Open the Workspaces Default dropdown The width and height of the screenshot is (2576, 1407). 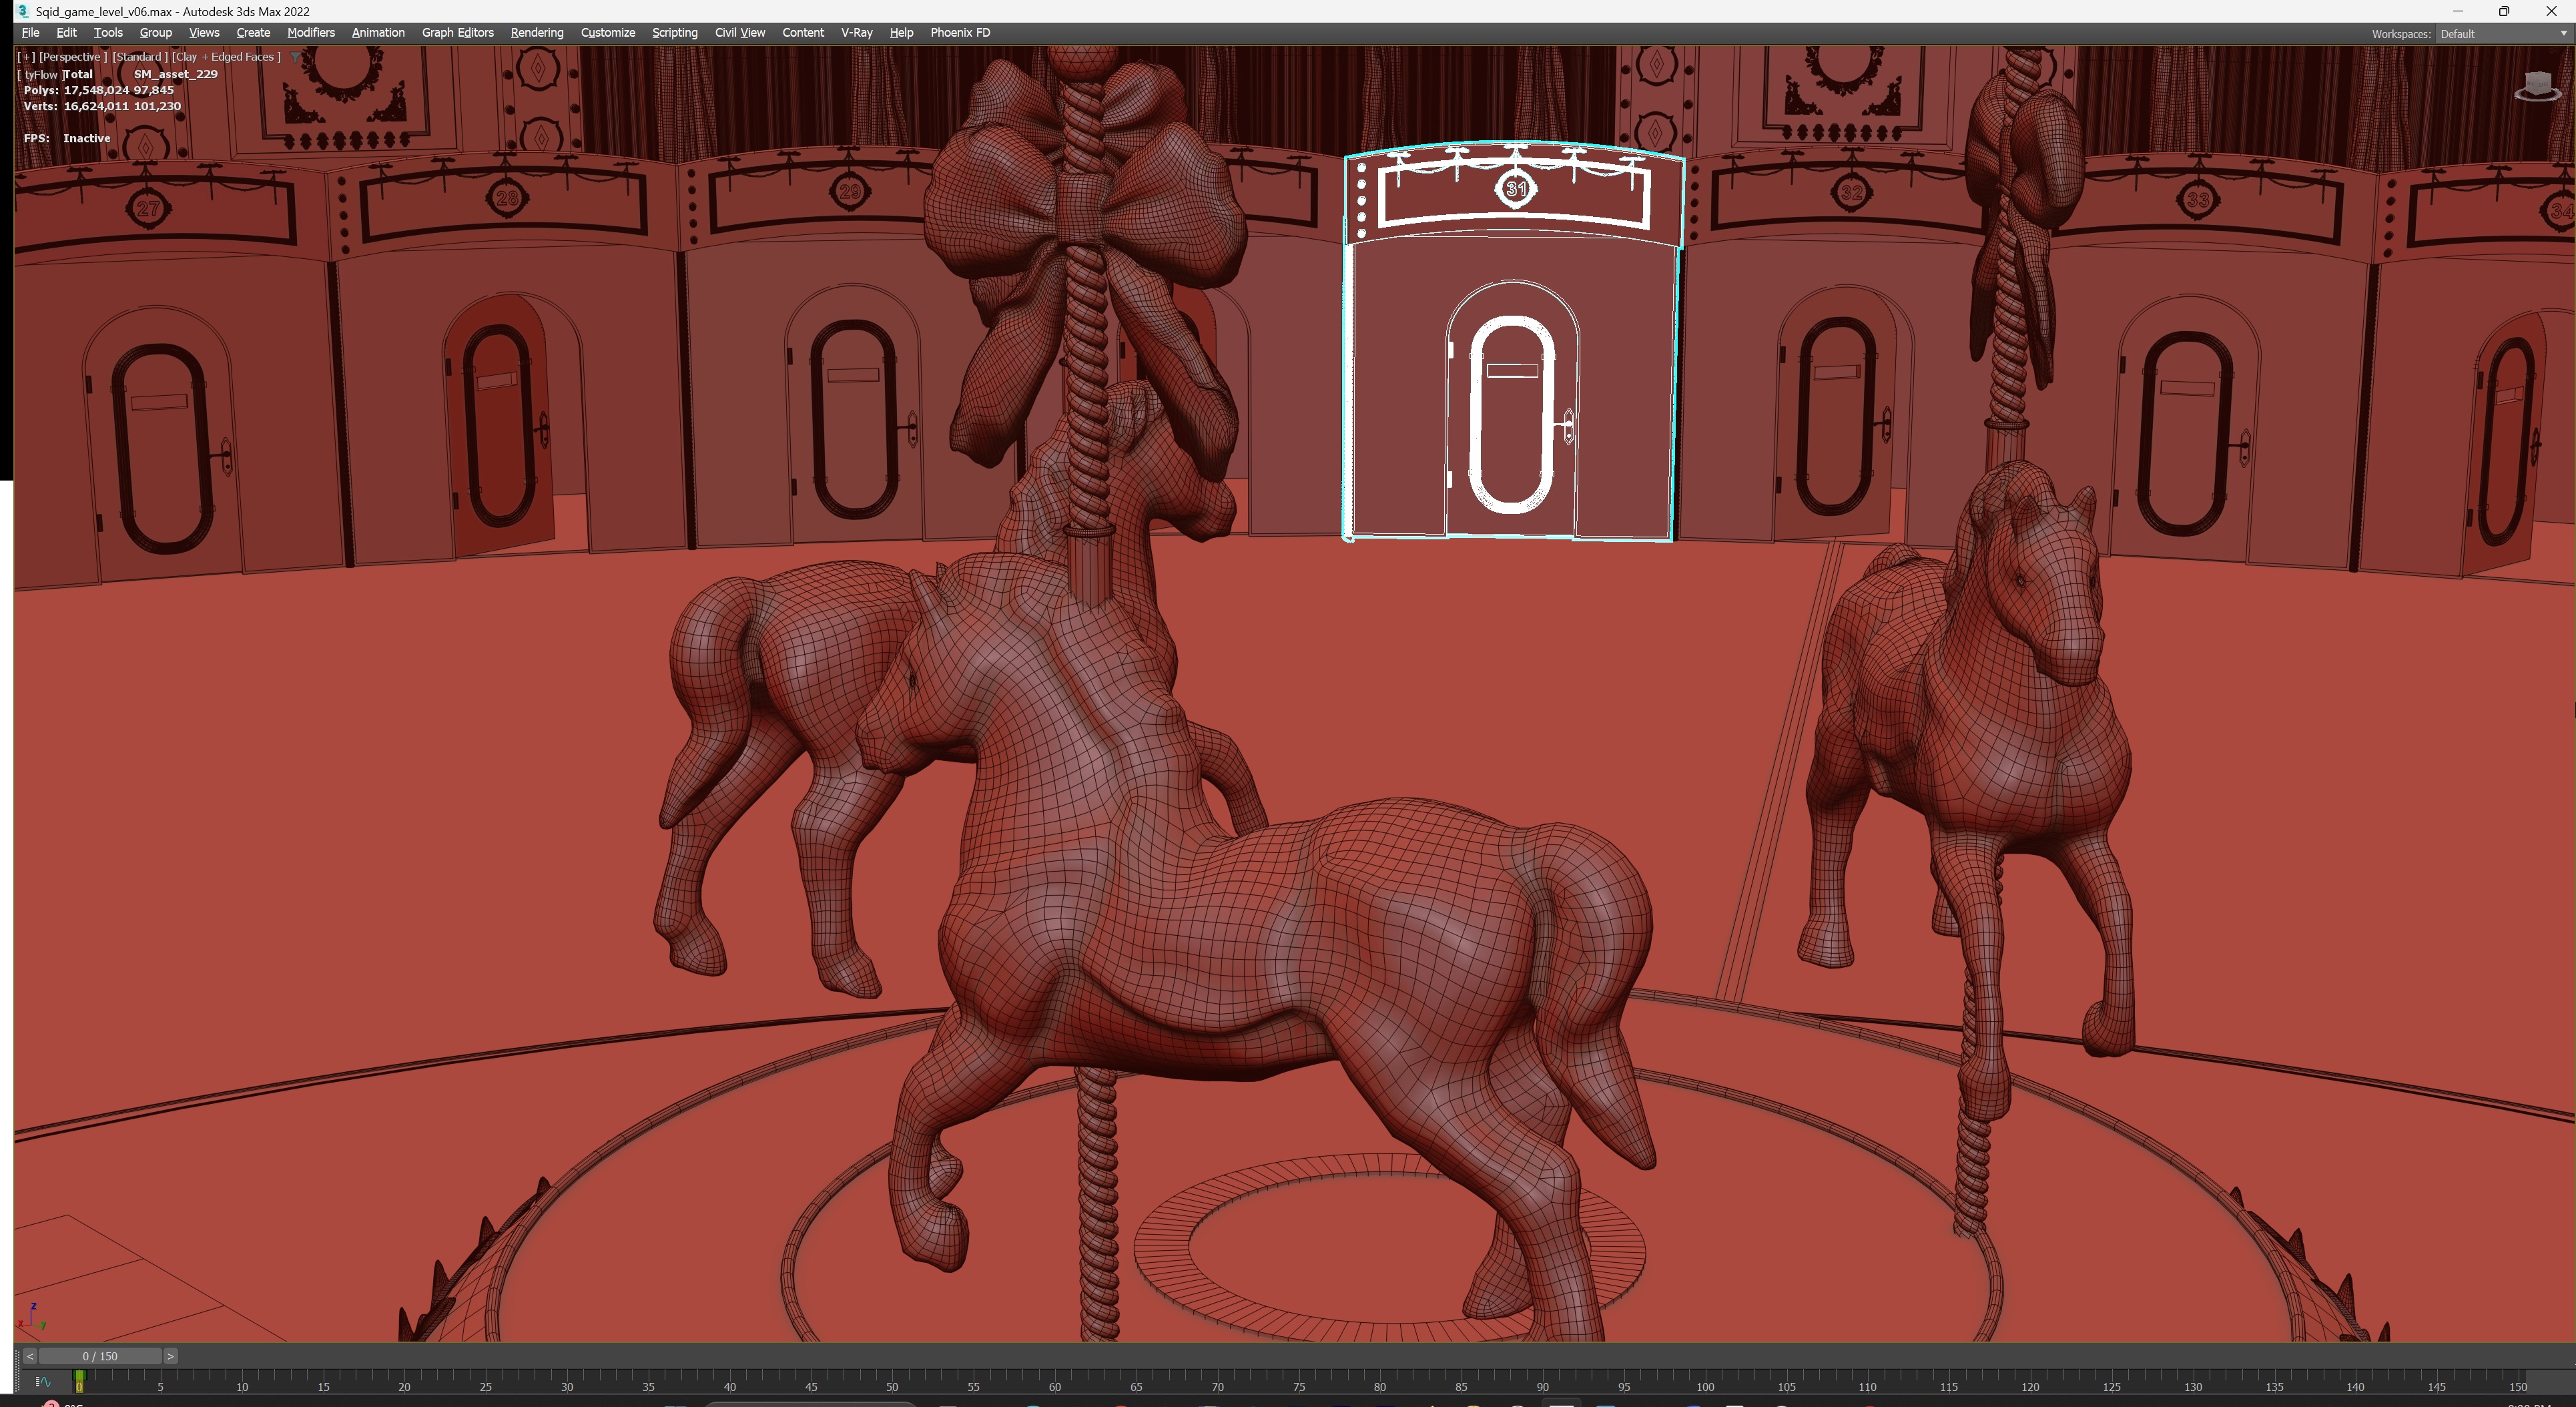2503,34
